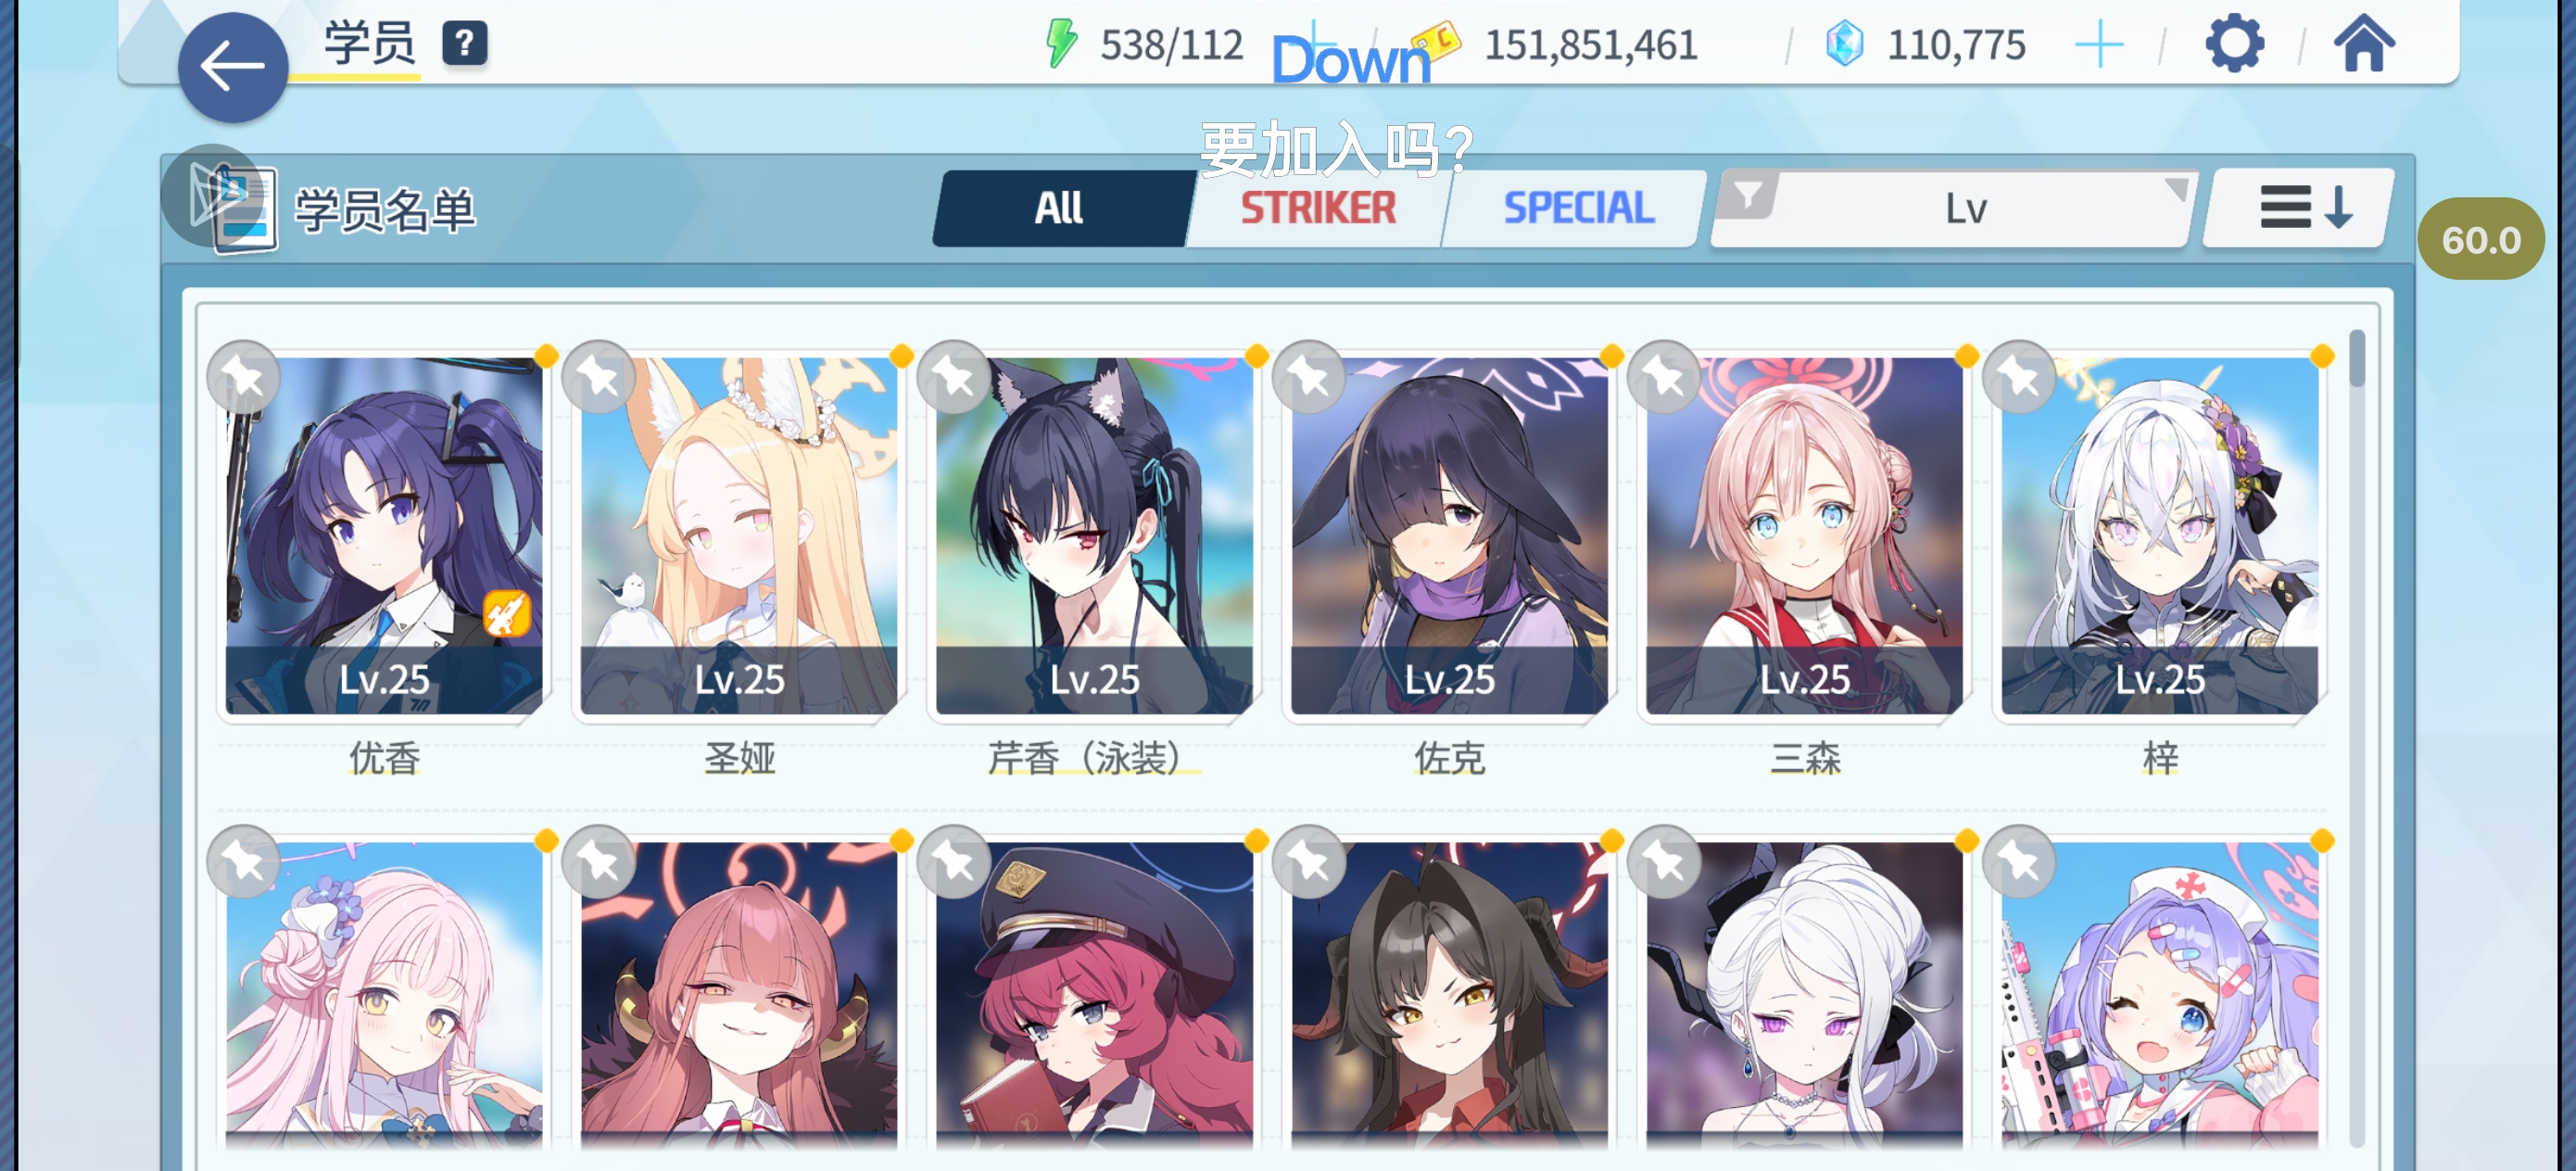Click the student list scrollbar
Image resolution: width=2576 pixels, height=1171 pixels.
[x=2357, y=735]
